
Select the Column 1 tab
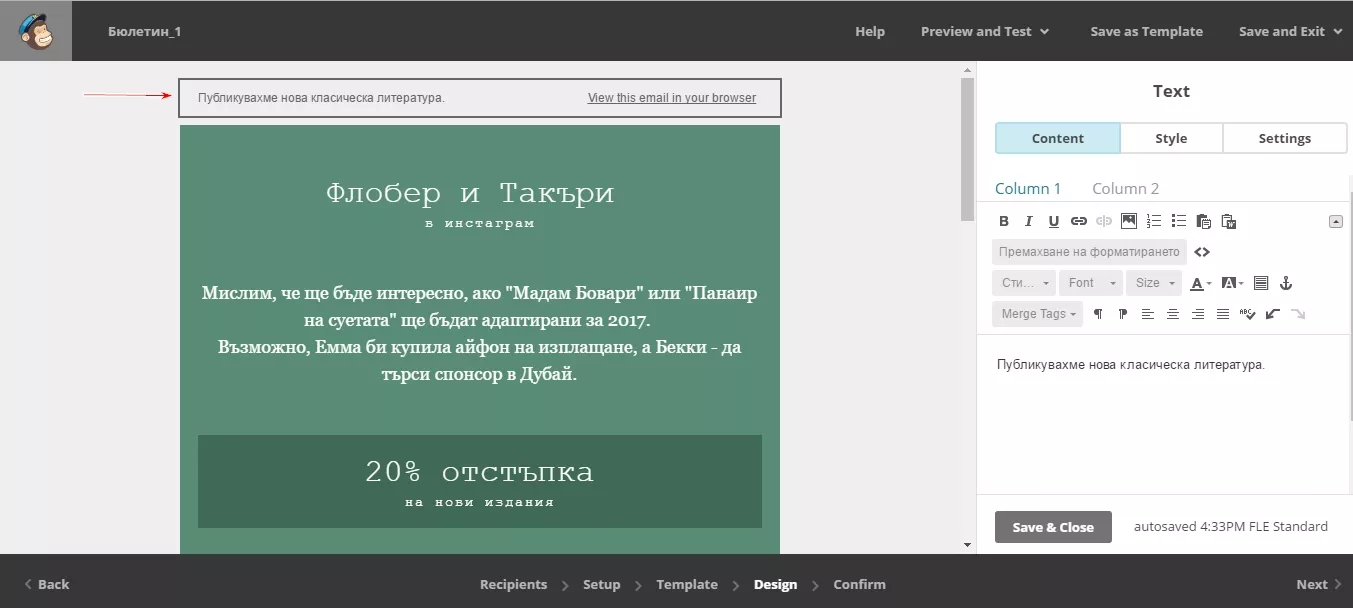[1028, 188]
